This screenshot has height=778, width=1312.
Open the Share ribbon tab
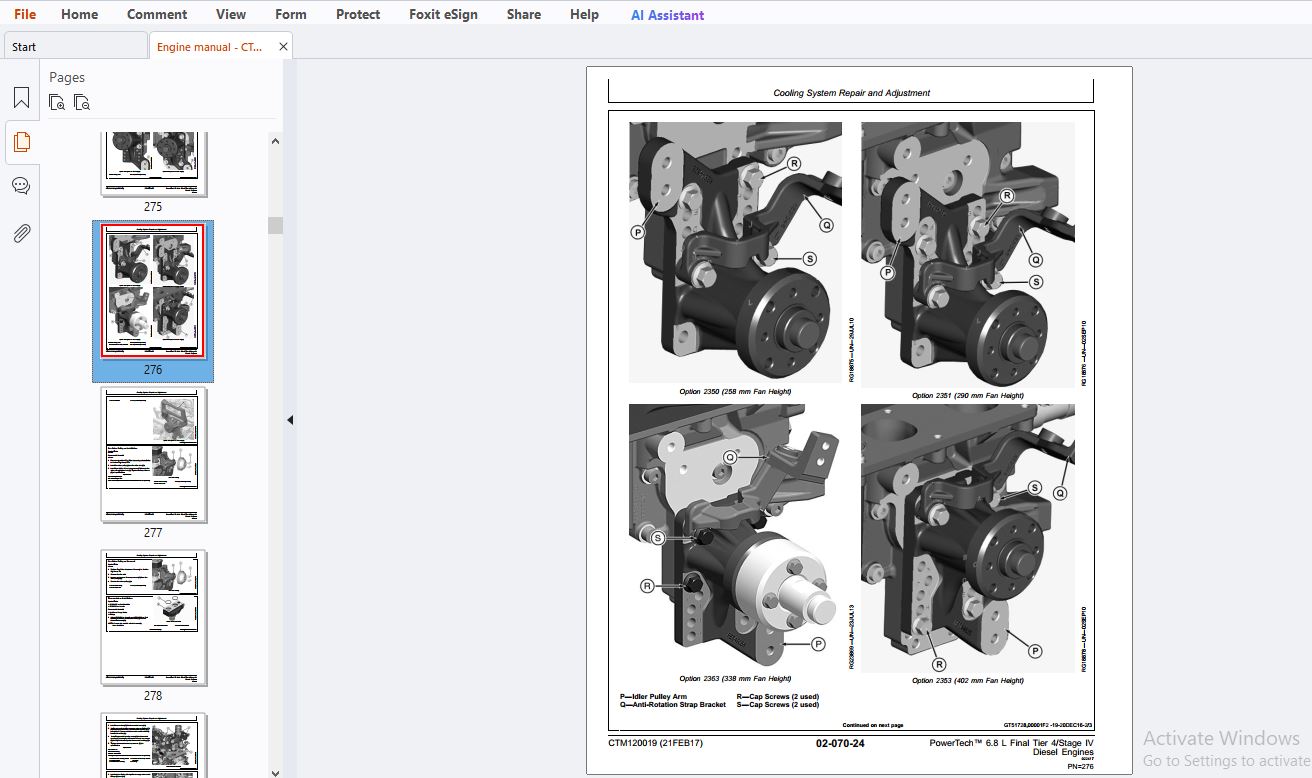pyautogui.click(x=524, y=14)
